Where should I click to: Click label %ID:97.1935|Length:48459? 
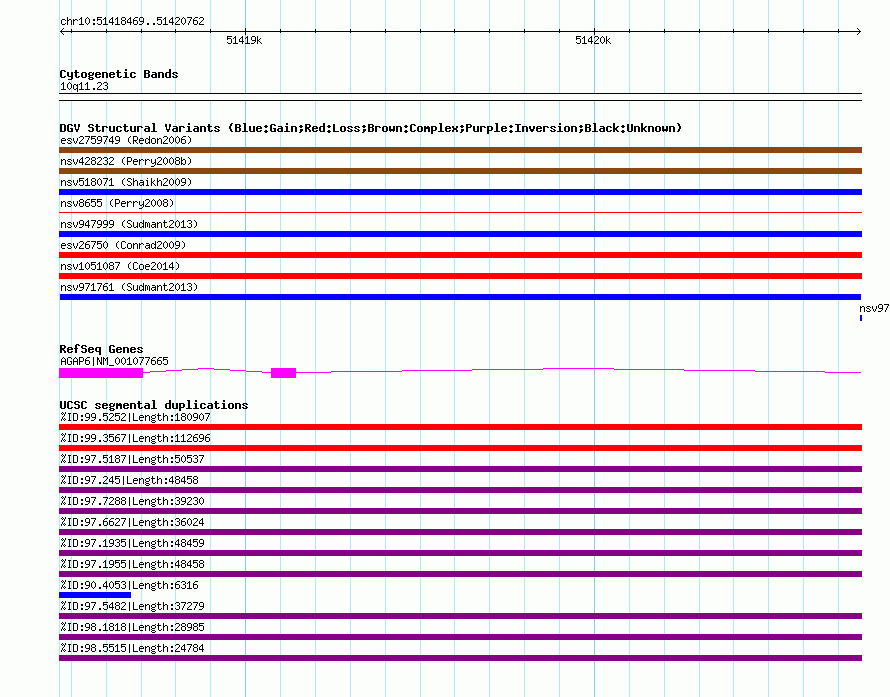(132, 543)
